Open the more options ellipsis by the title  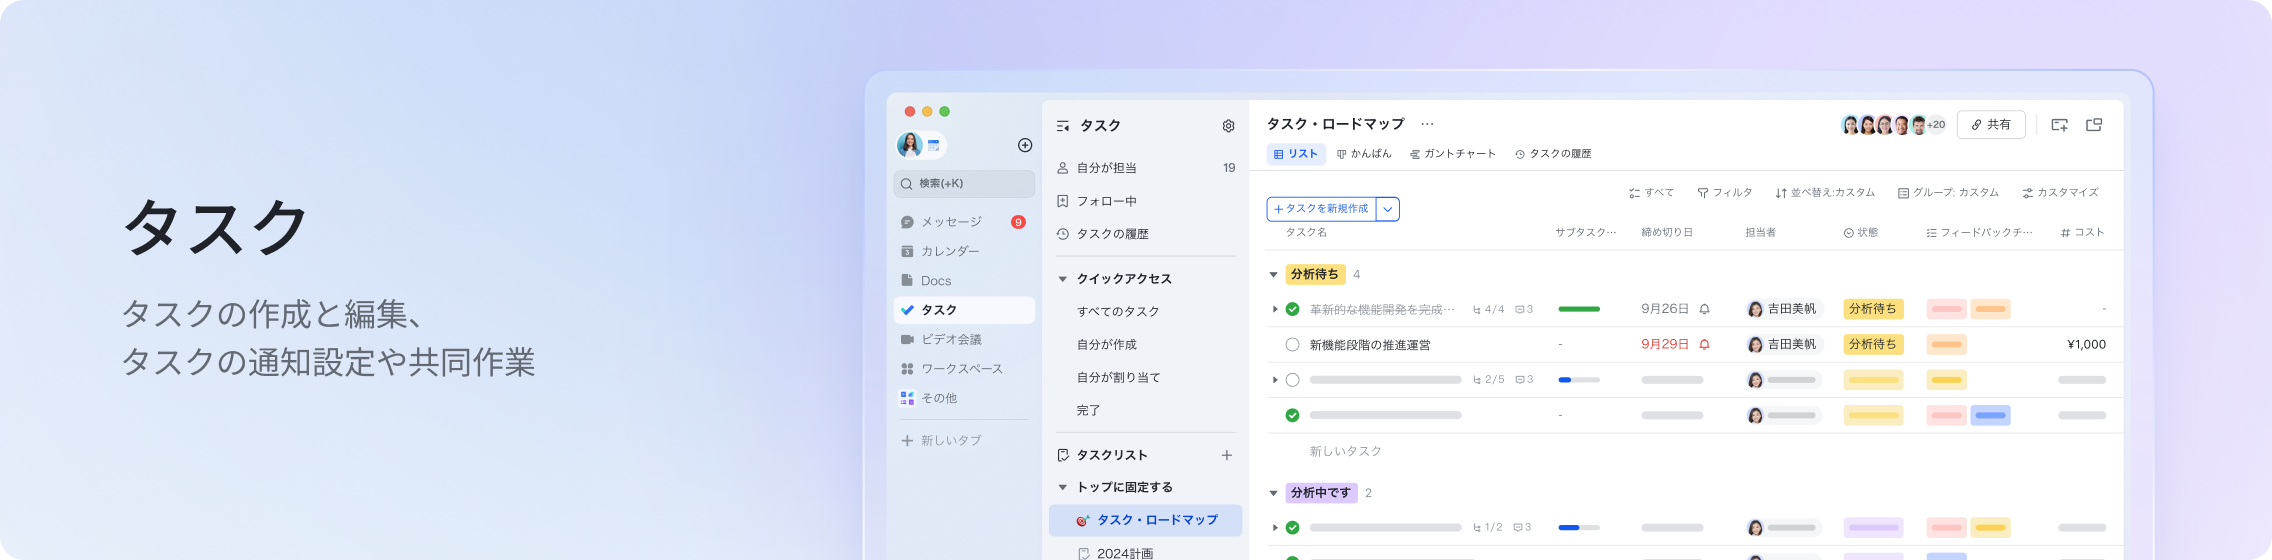1427,124
